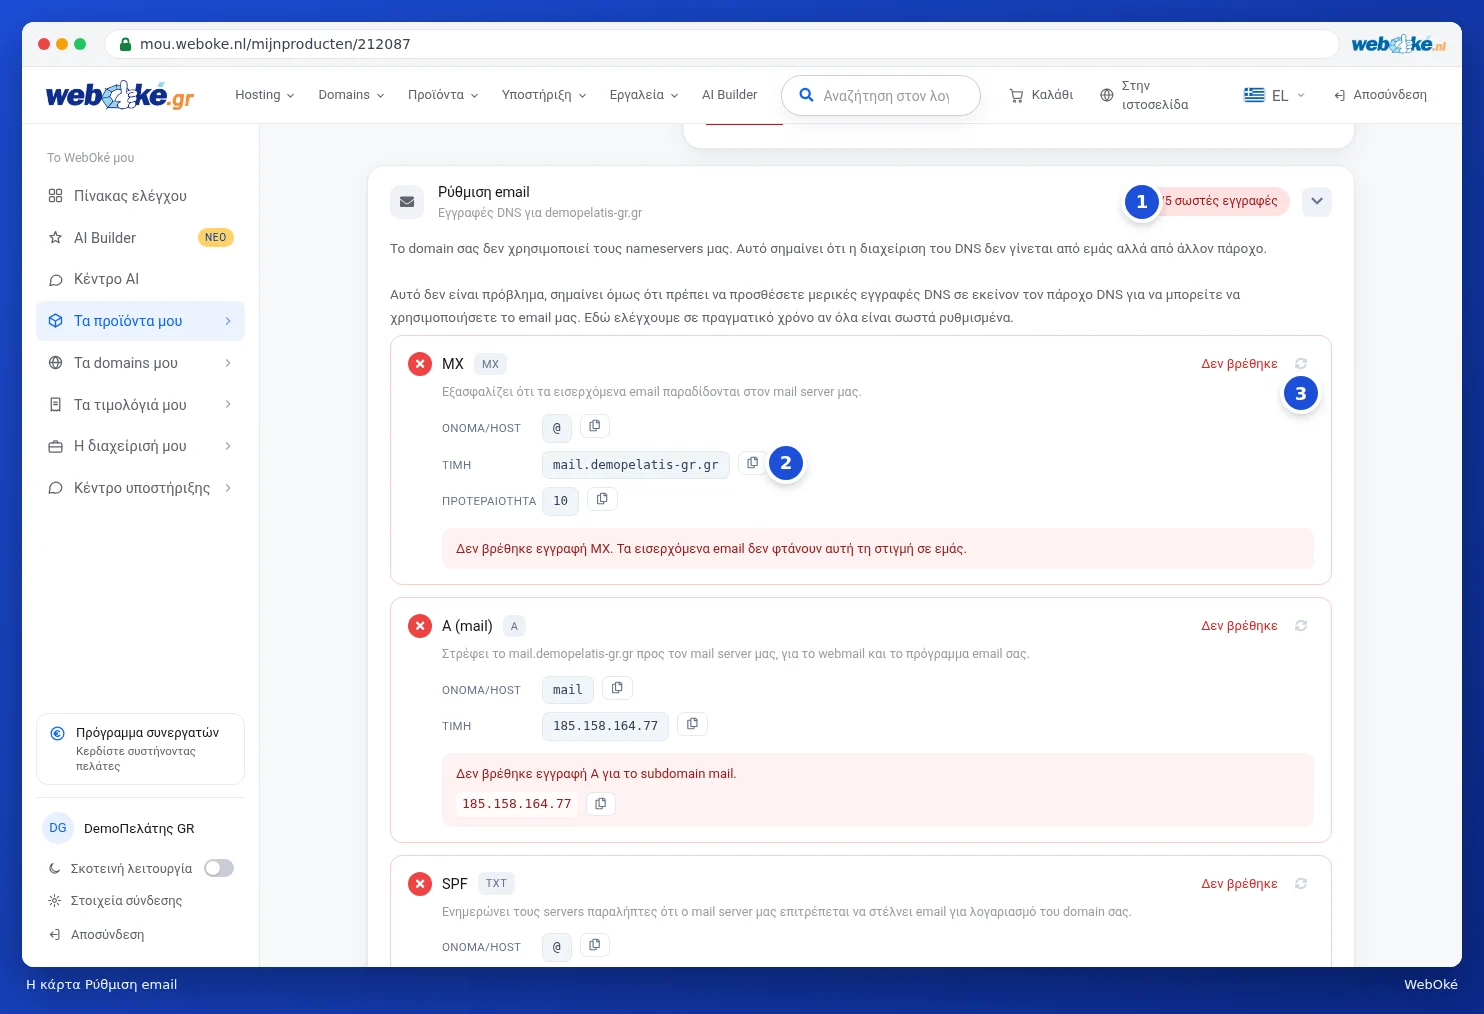Viewport: 1484px width, 1014px height.
Task: Copy the MX value mail.demopelatis-gr.gr
Action: (752, 463)
